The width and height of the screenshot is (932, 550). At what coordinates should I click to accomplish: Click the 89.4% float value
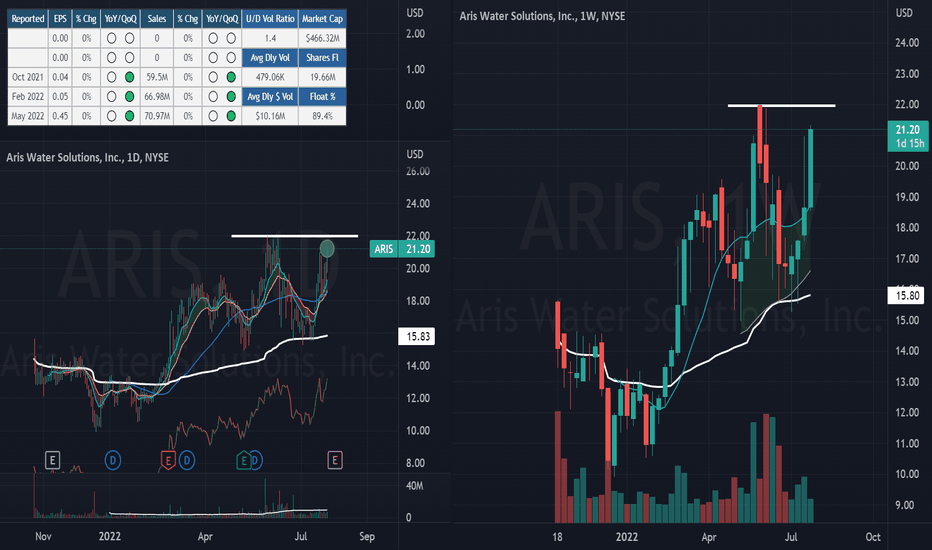tap(322, 116)
